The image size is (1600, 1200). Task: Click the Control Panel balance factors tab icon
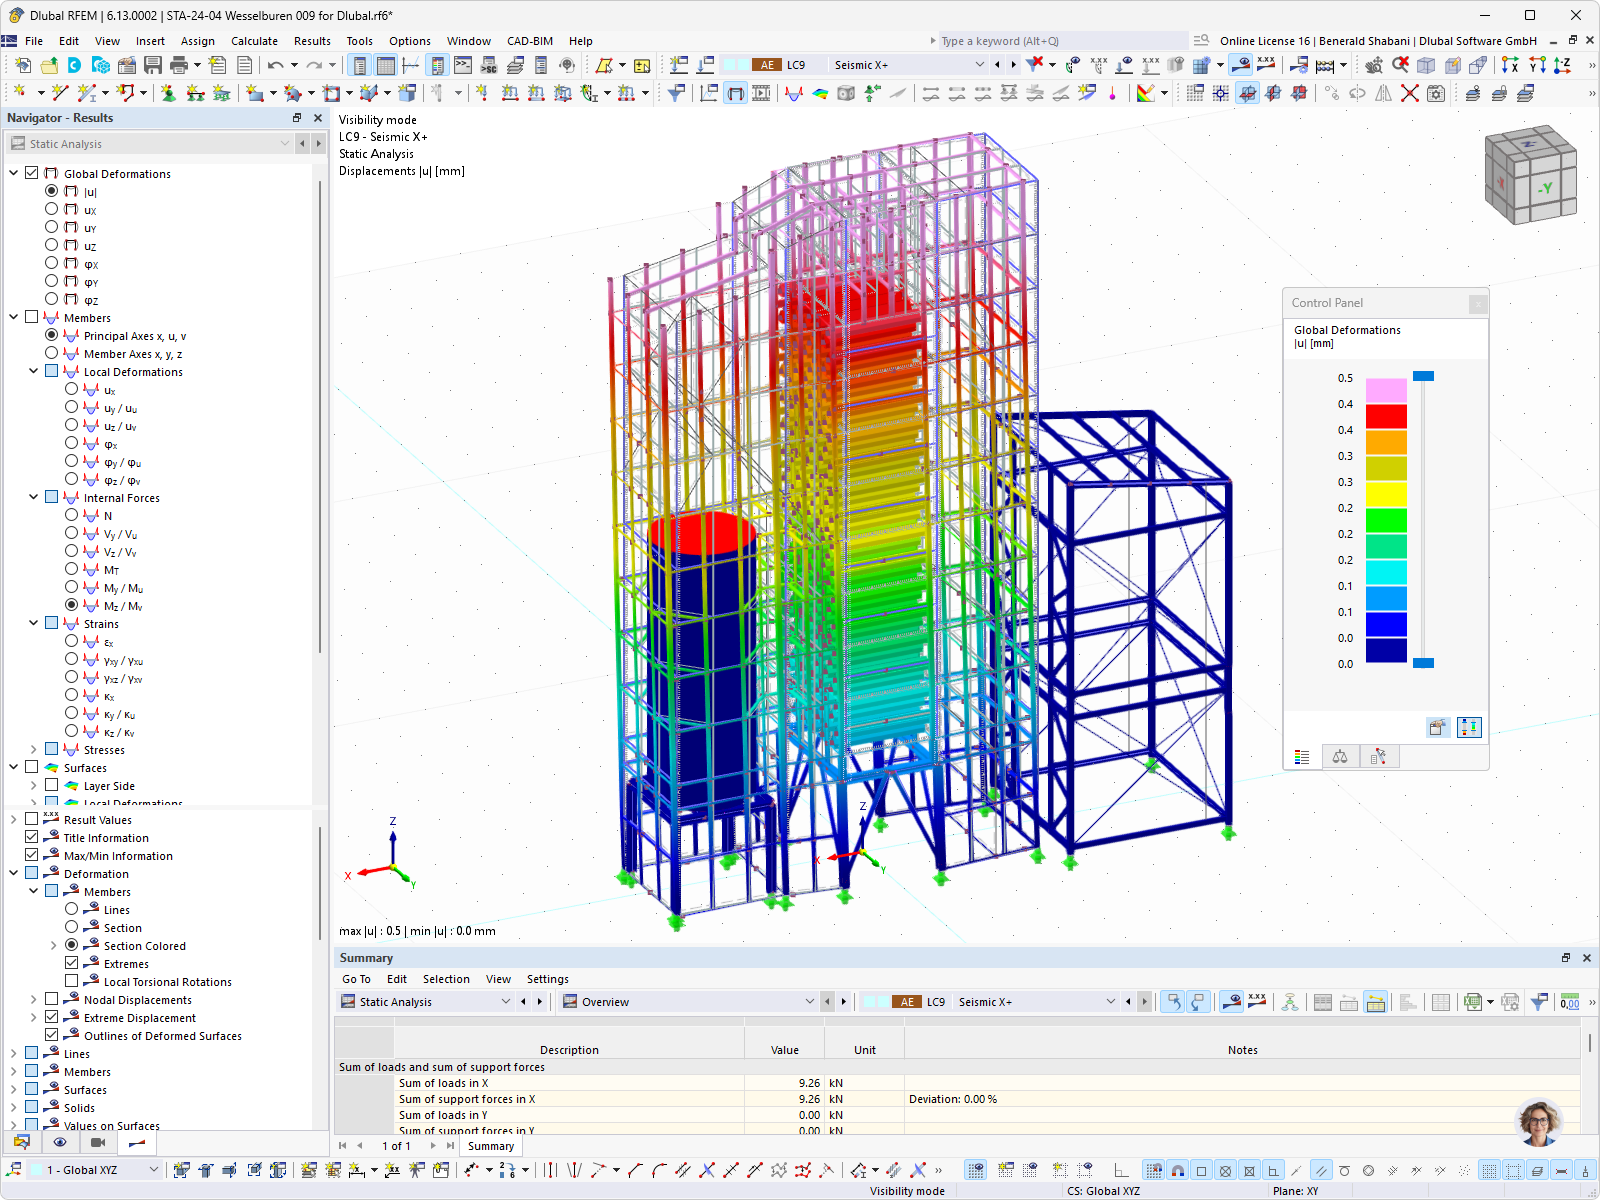(1340, 757)
